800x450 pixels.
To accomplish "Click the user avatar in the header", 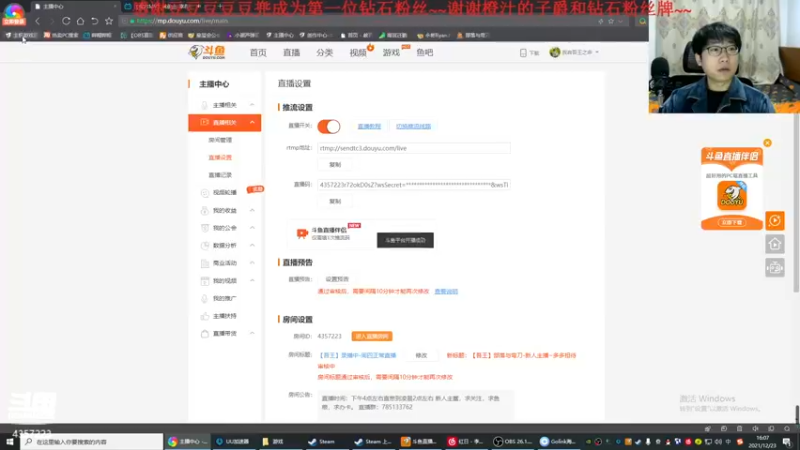I will click(x=555, y=52).
